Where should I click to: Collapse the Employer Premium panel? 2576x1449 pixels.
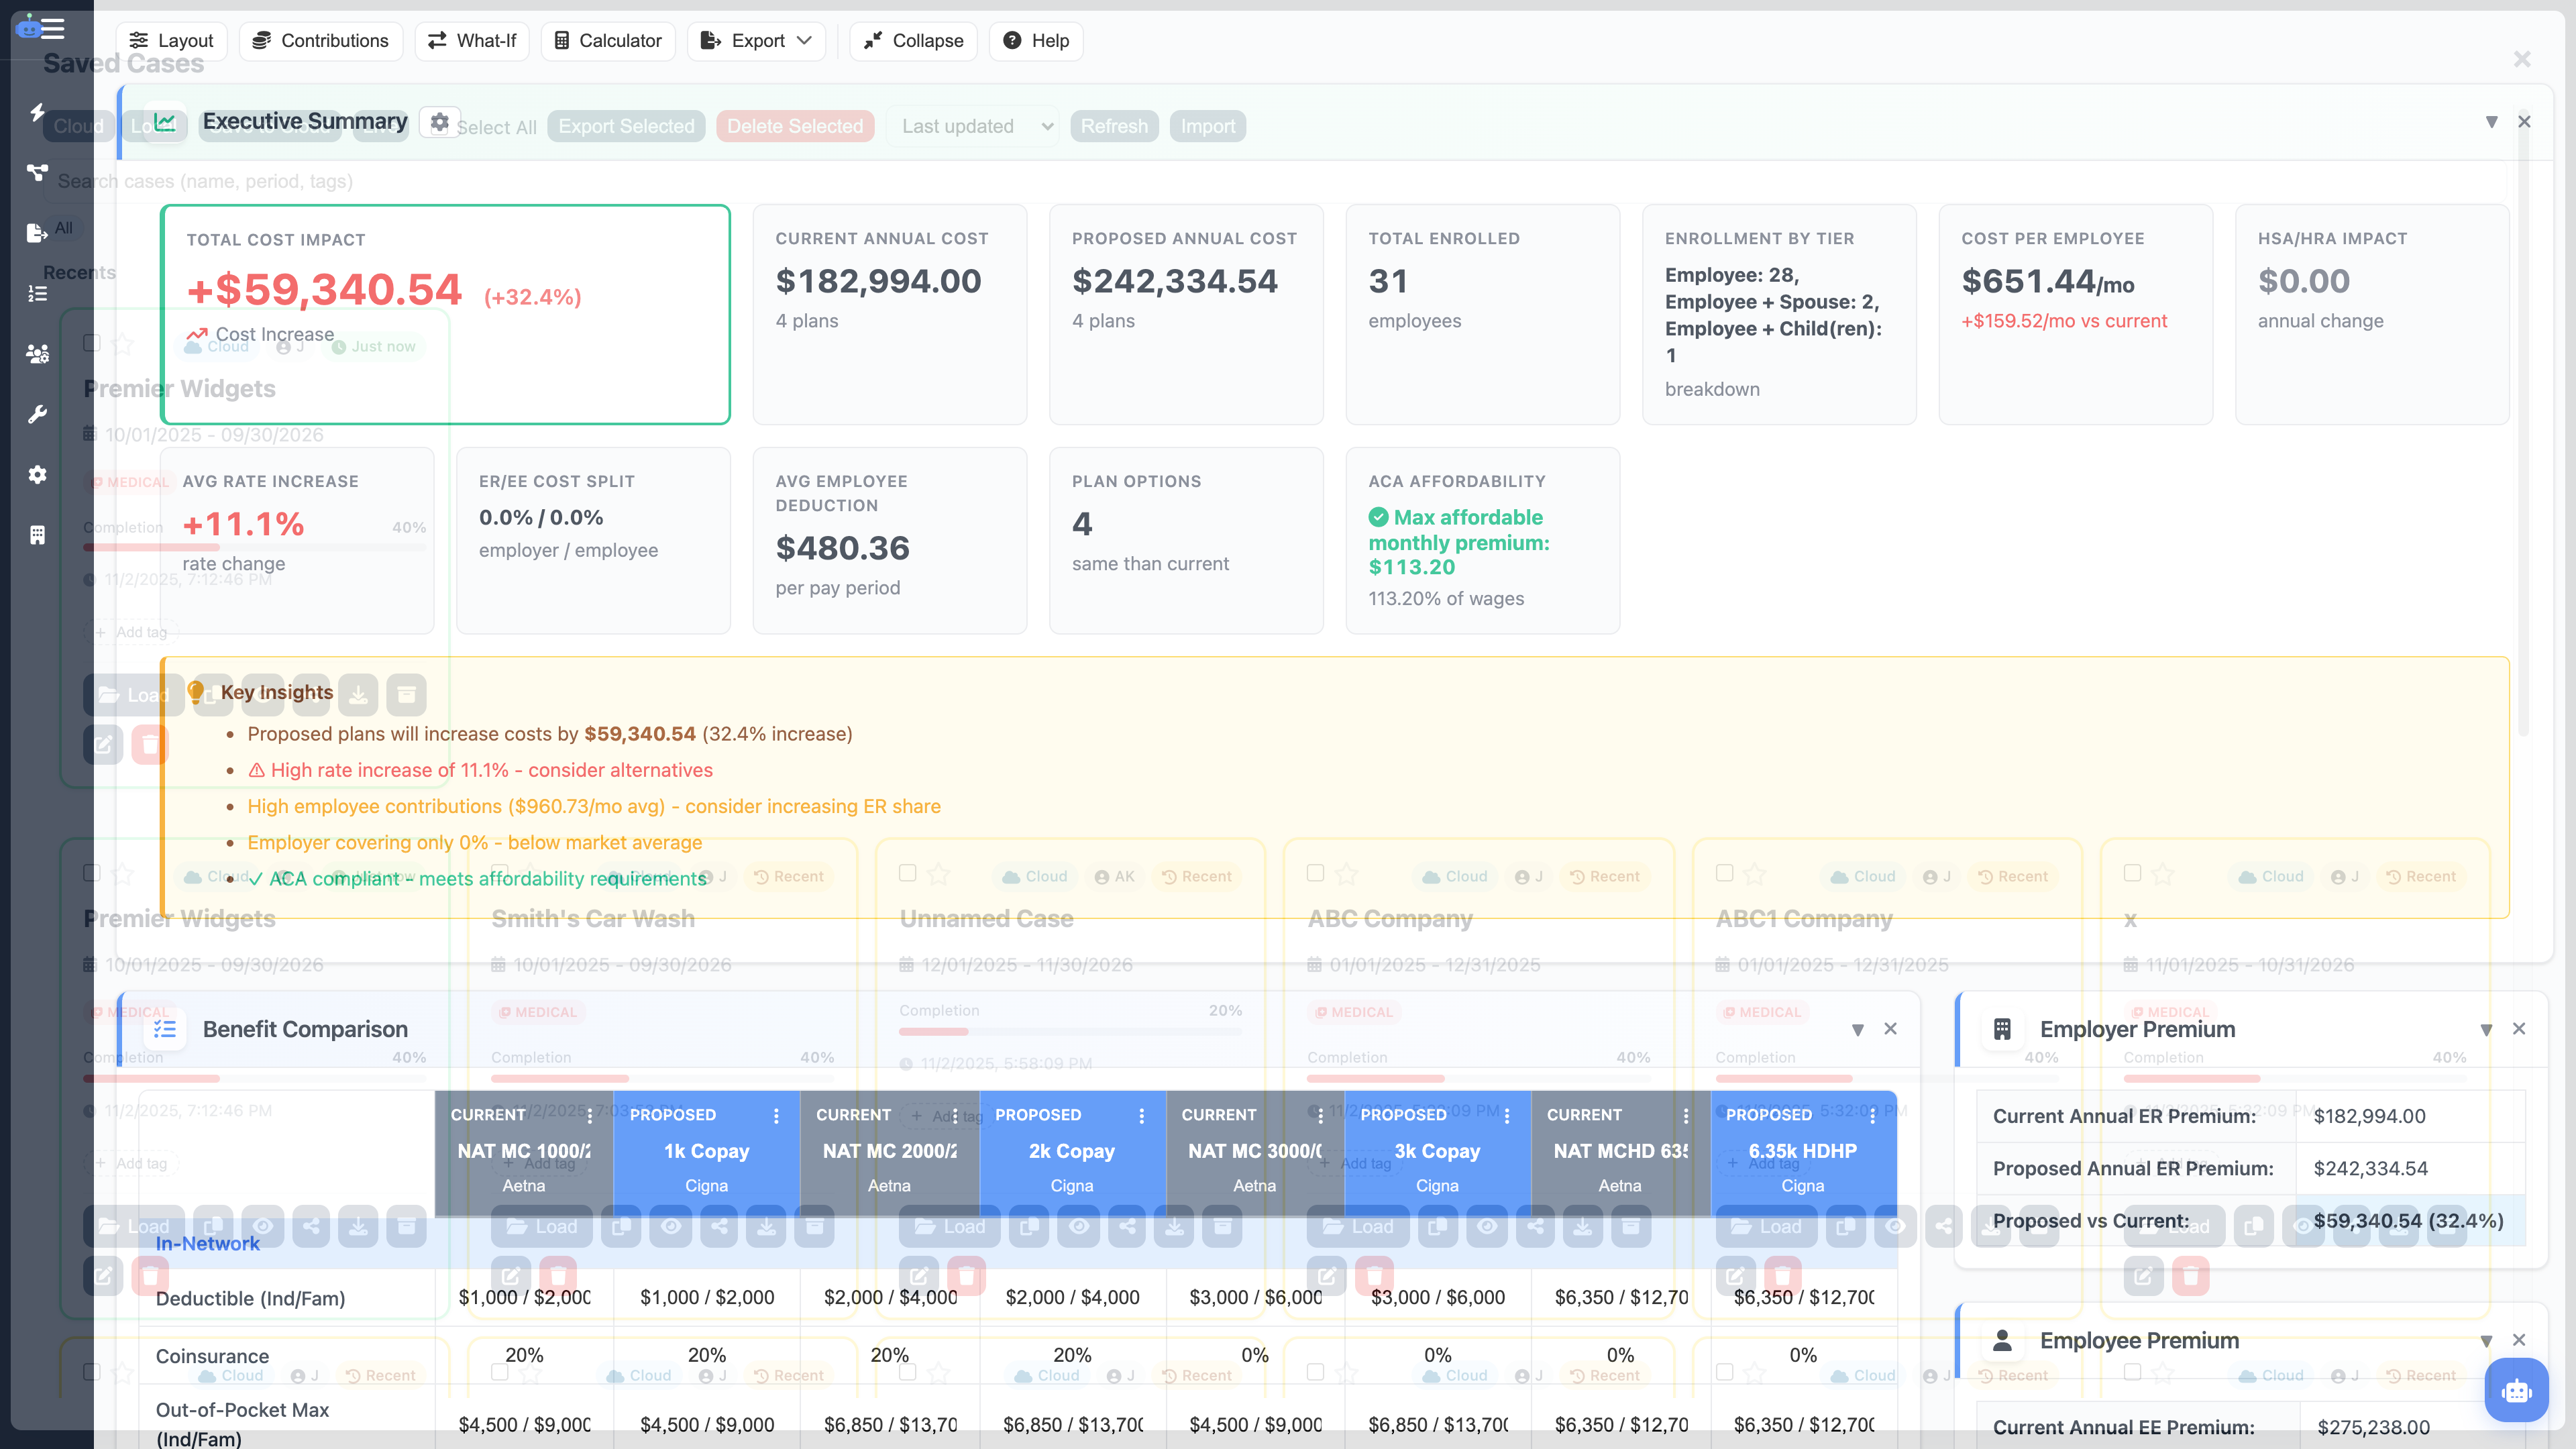[2486, 1029]
